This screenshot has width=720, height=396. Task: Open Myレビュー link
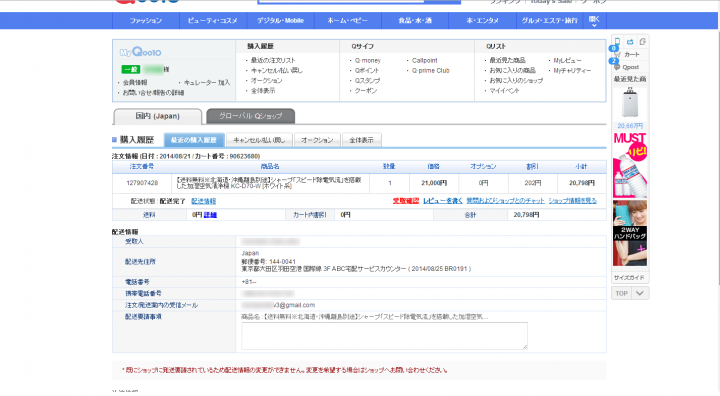point(568,60)
